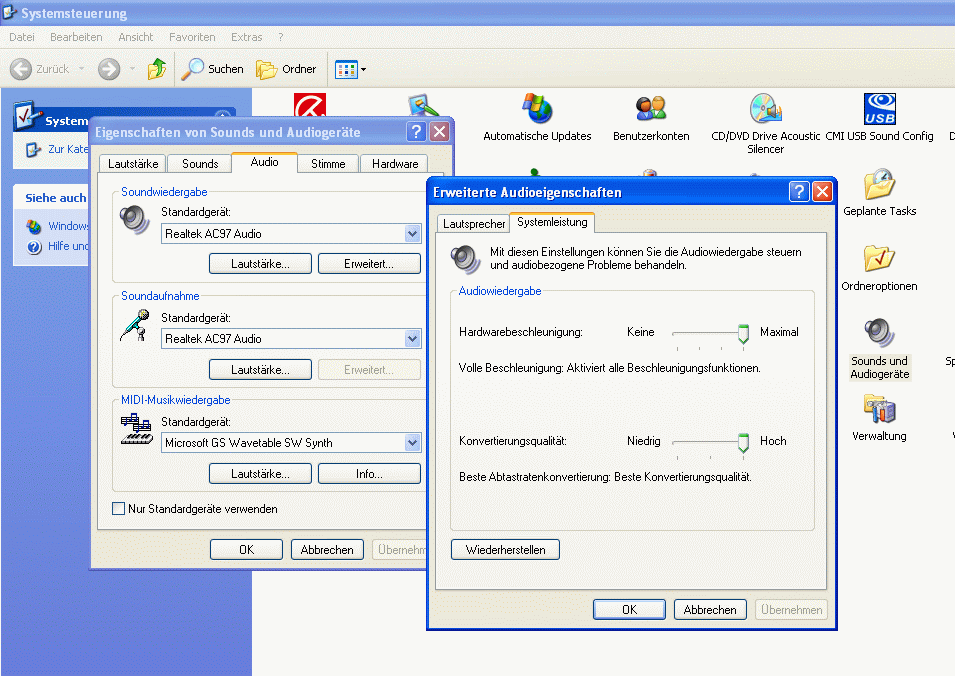Switch to the Lautsprecher tab
955x676 pixels.
pos(474,224)
